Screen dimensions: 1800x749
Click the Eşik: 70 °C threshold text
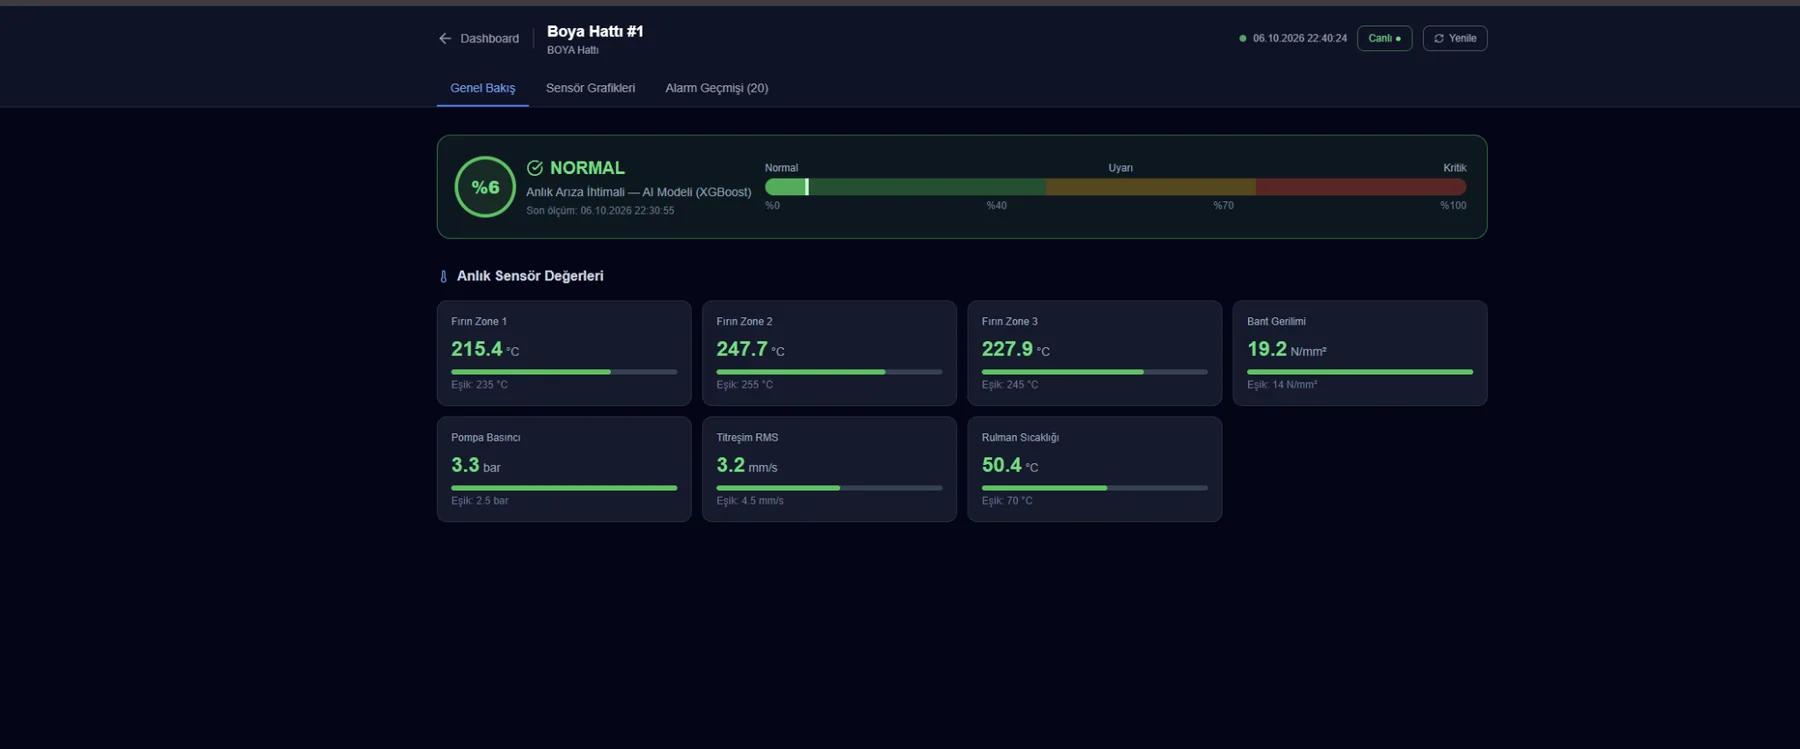point(1007,501)
